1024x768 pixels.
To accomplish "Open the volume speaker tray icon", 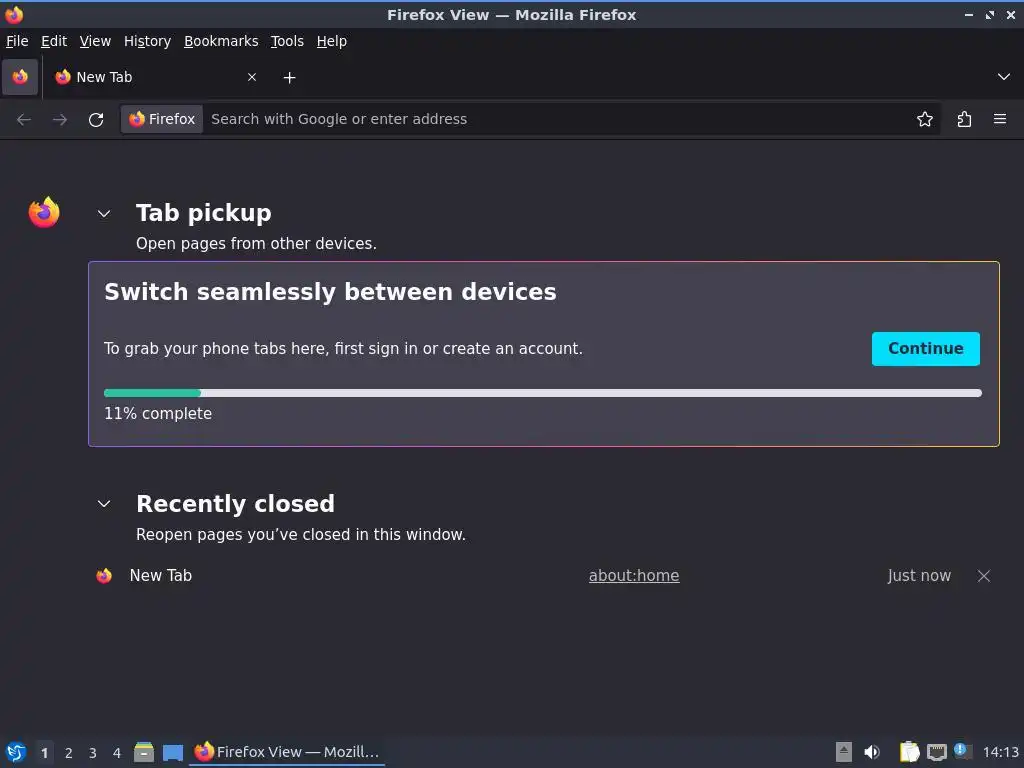I will click(872, 752).
